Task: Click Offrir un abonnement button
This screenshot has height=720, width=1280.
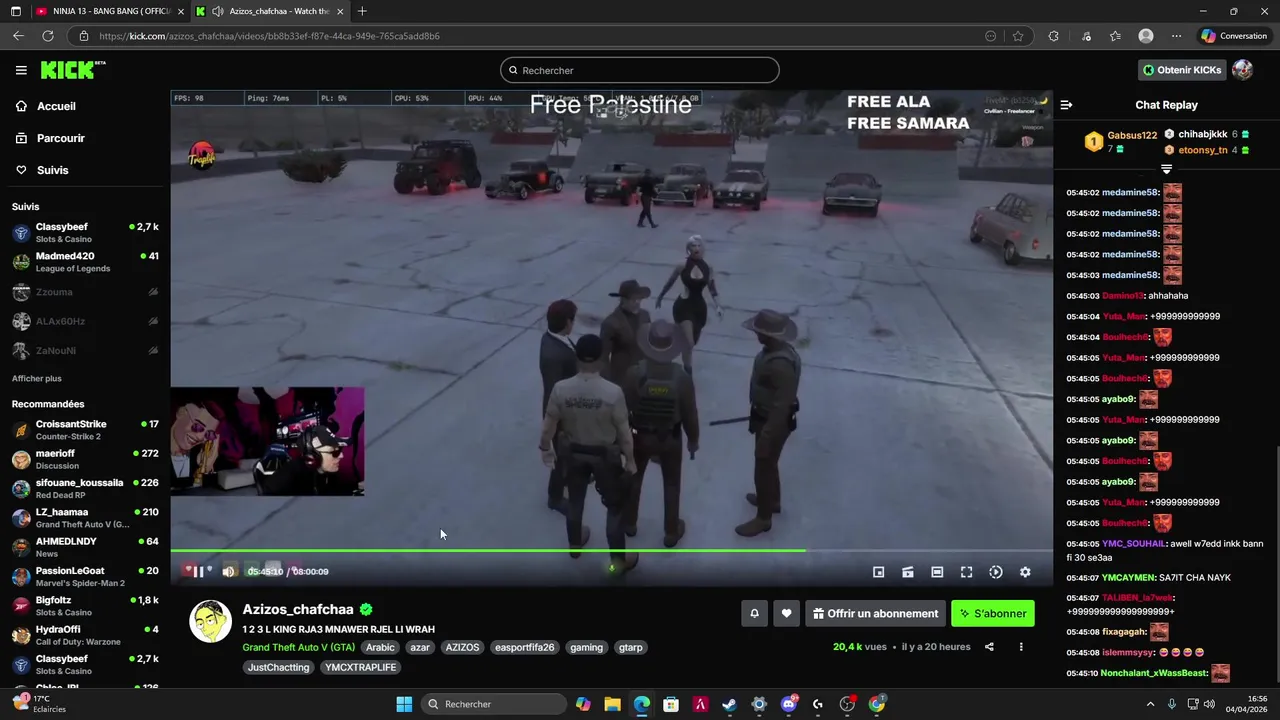Action: pyautogui.click(x=875, y=614)
